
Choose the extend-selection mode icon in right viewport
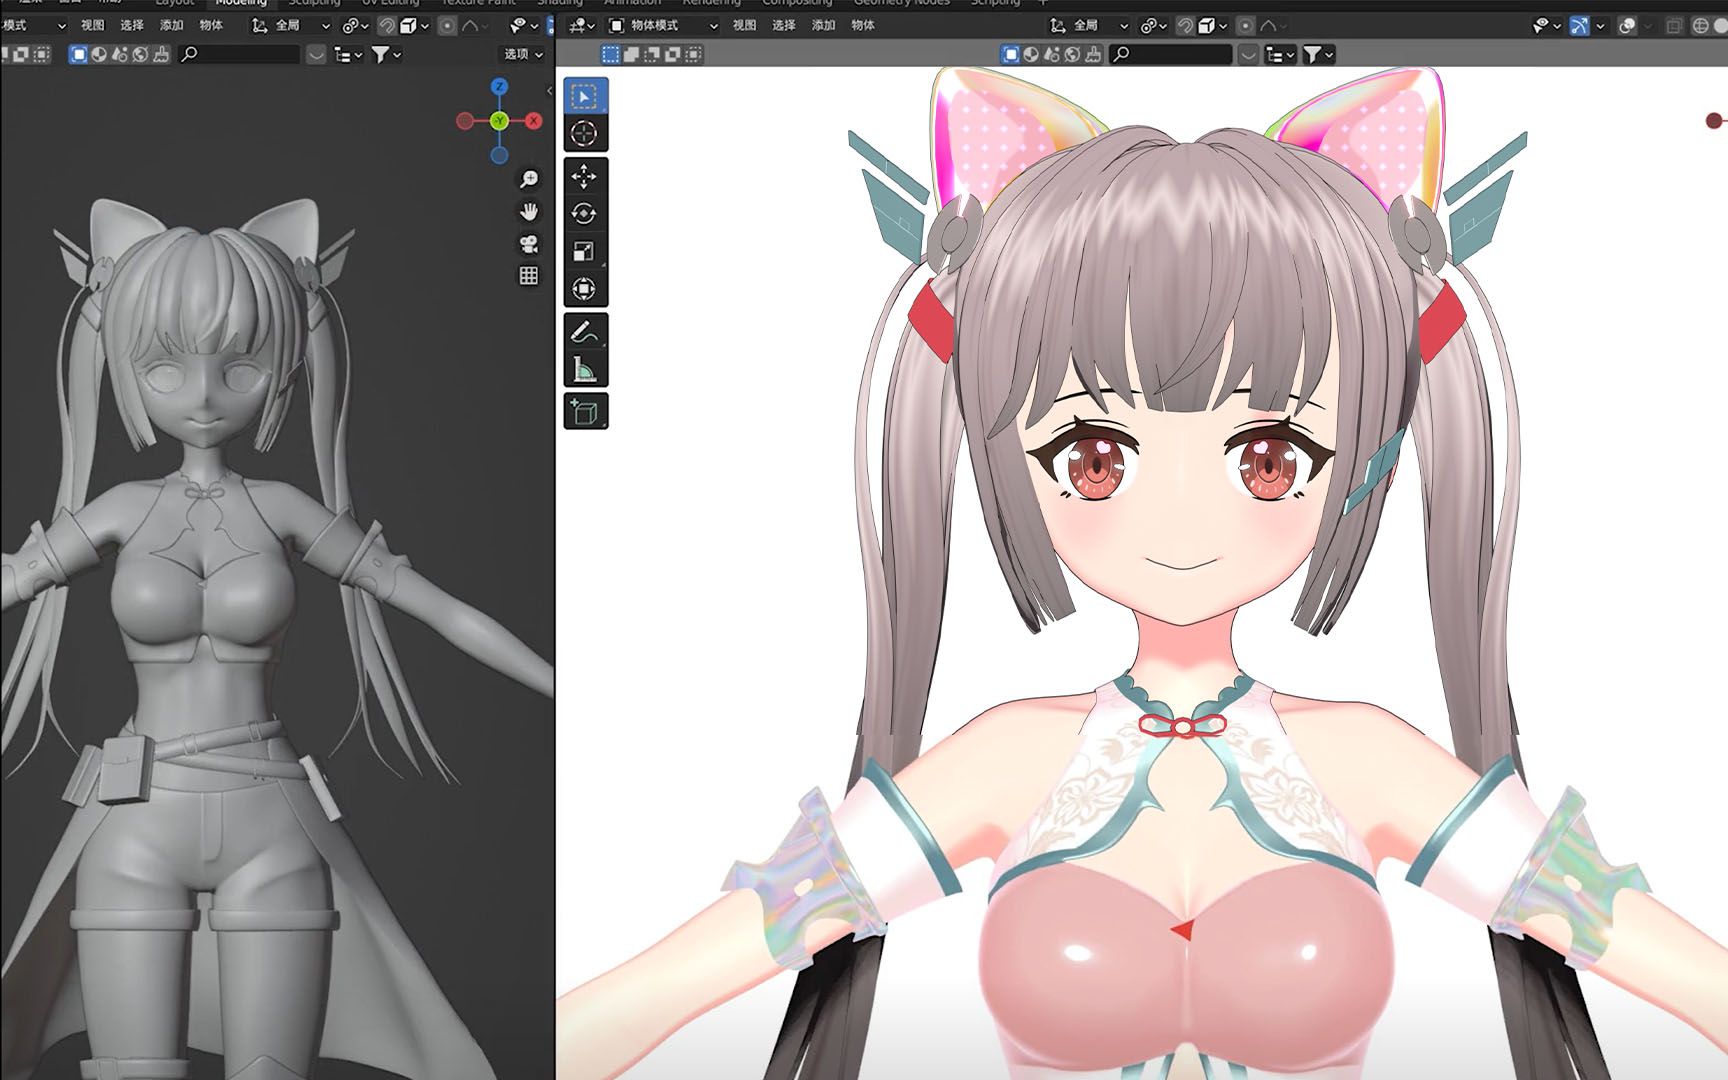click(x=631, y=54)
